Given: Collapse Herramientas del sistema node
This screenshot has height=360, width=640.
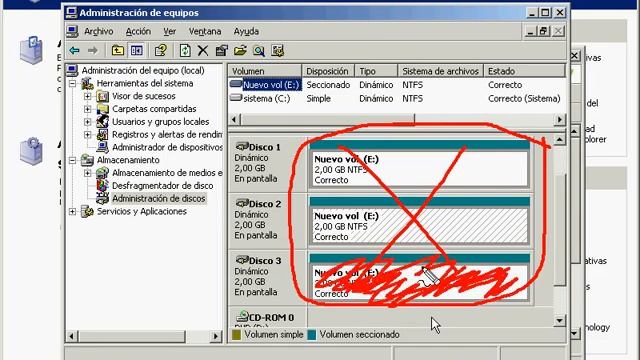Looking at the screenshot, I should point(72,83).
